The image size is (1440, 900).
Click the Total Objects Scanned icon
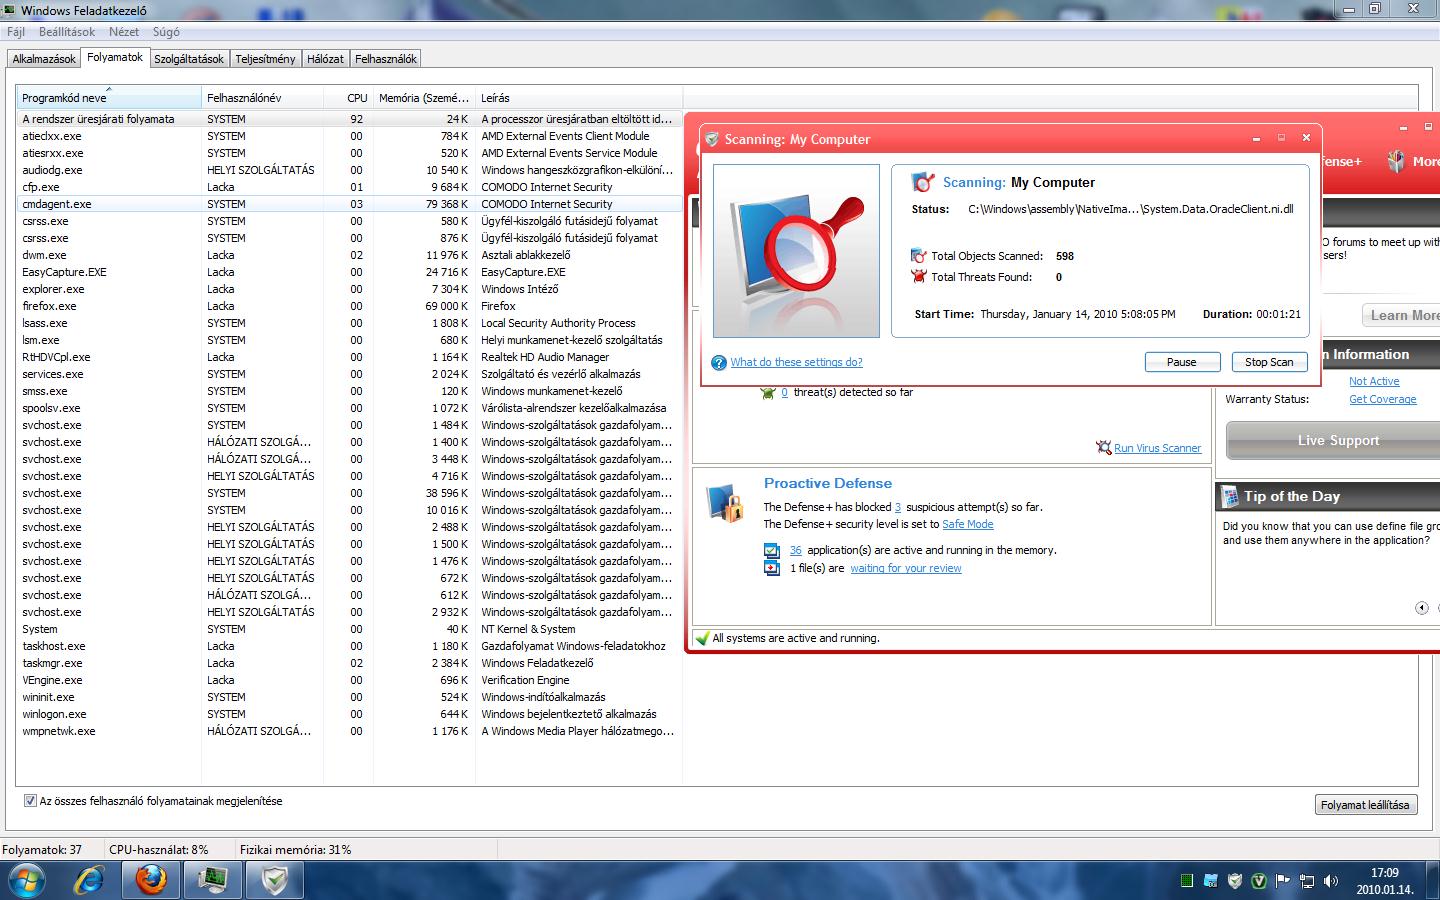pyautogui.click(x=919, y=256)
